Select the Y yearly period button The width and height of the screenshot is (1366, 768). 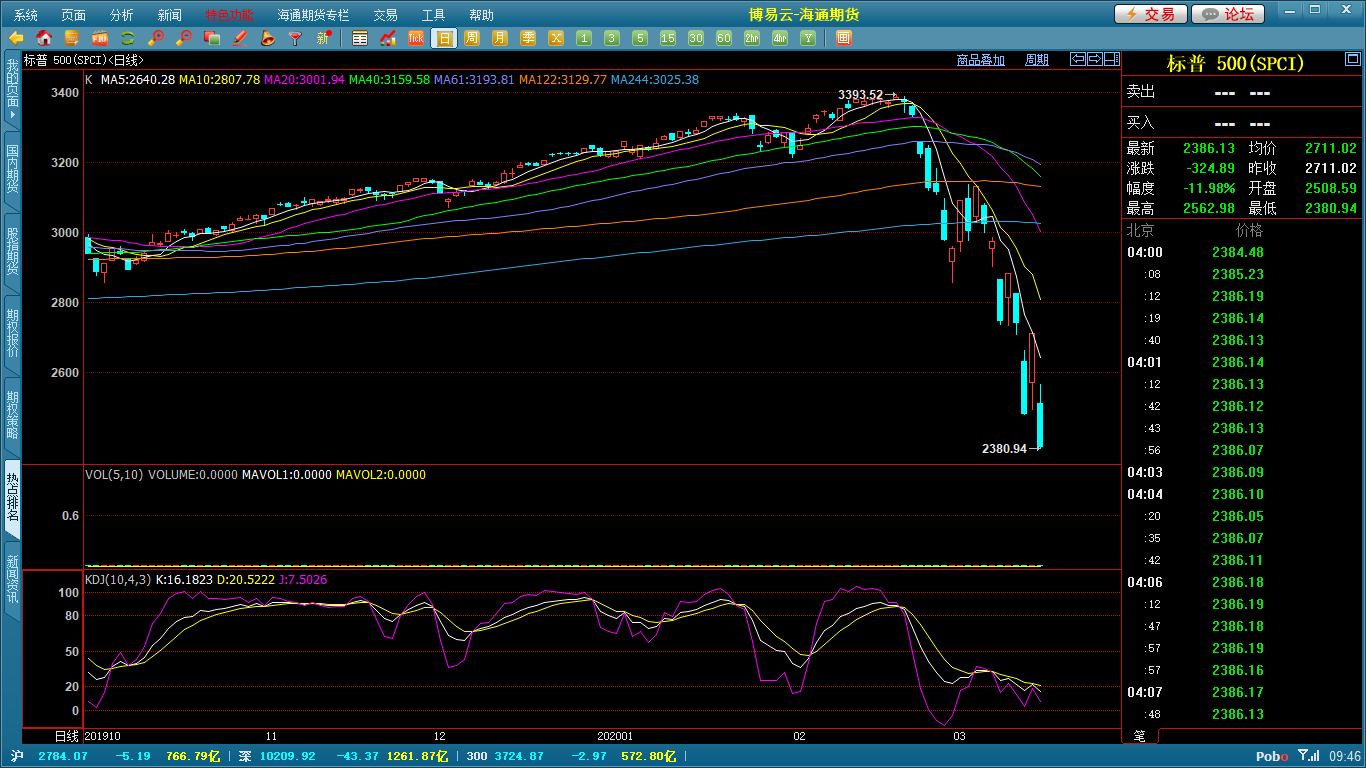tap(808, 38)
